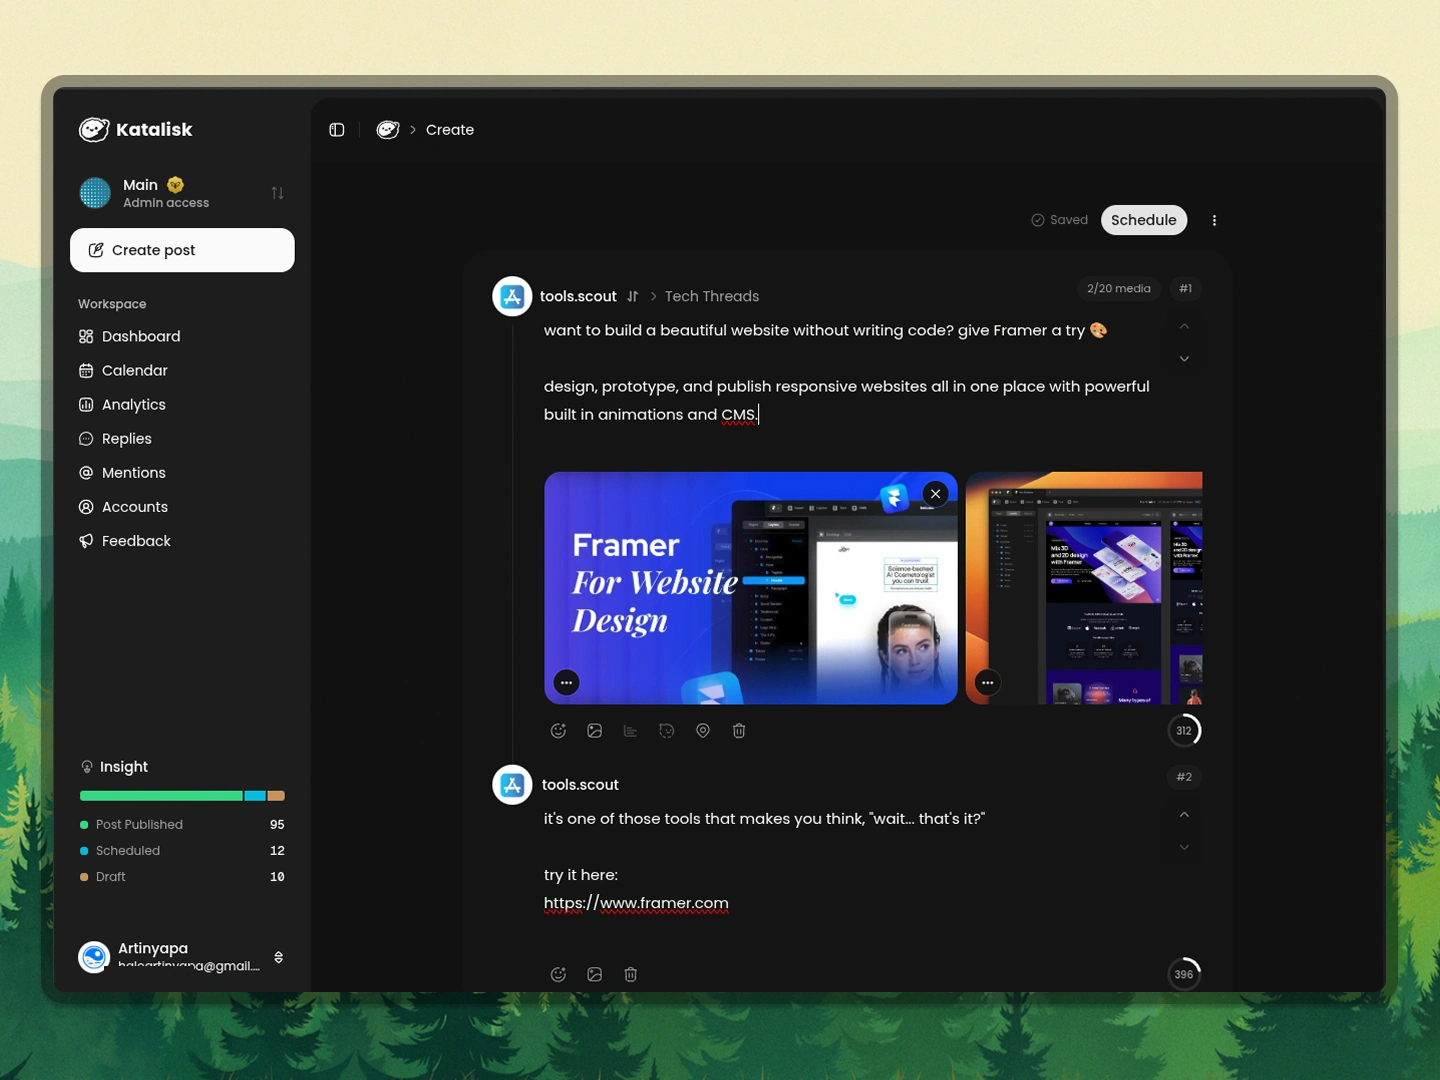Move post #2 up with the chevron
Viewport: 1440px width, 1080px height.
(x=1184, y=815)
